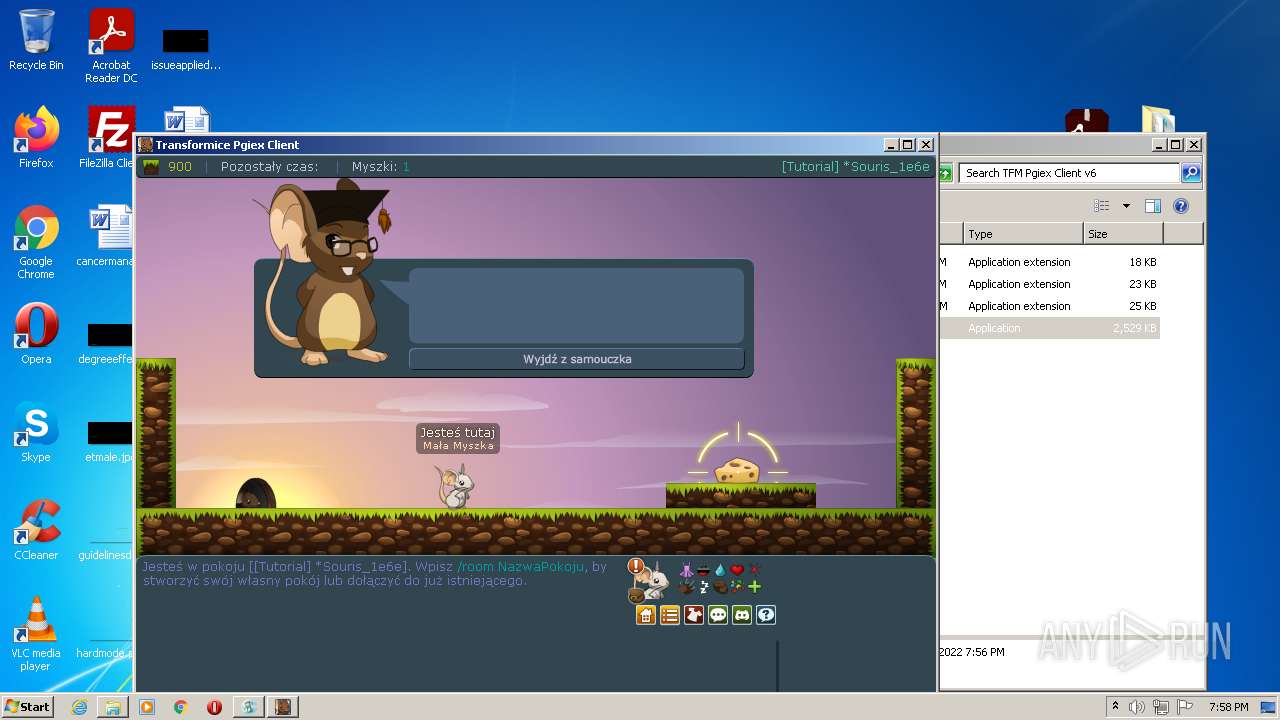This screenshot has height=720, width=1280.
Task: Select the 18 KB Application extension row
Action: (1050, 262)
